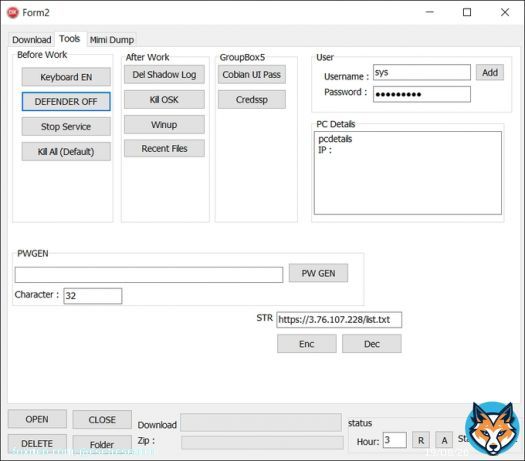Click the A button next to Hour

tap(444, 440)
